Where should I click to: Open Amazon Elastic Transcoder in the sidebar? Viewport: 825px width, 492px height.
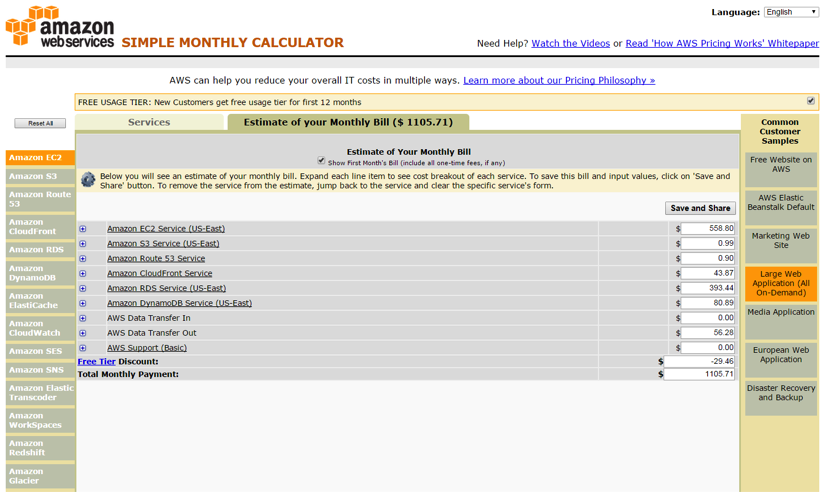click(x=40, y=393)
